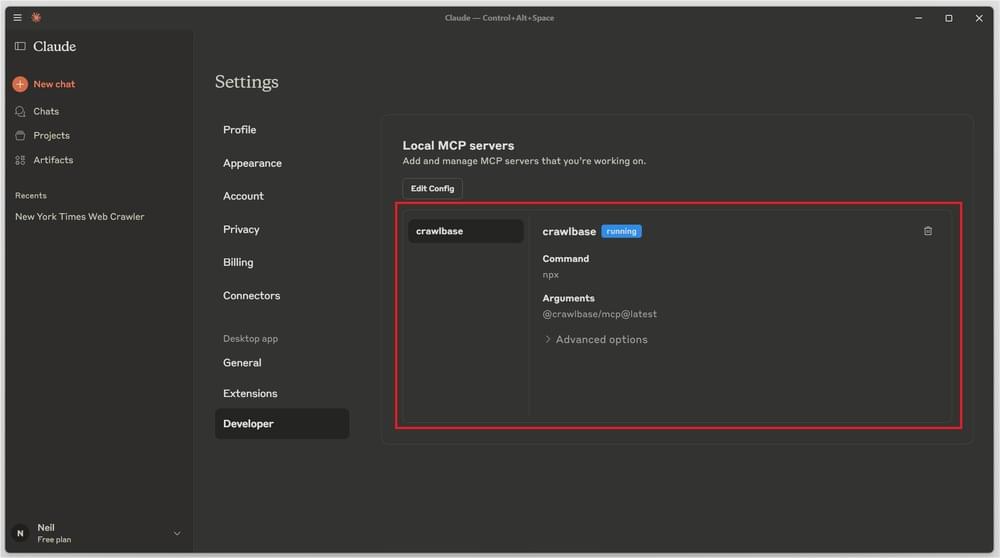The width and height of the screenshot is (1000, 558).
Task: Click the orange plus New chat icon
Action: (x=20, y=84)
